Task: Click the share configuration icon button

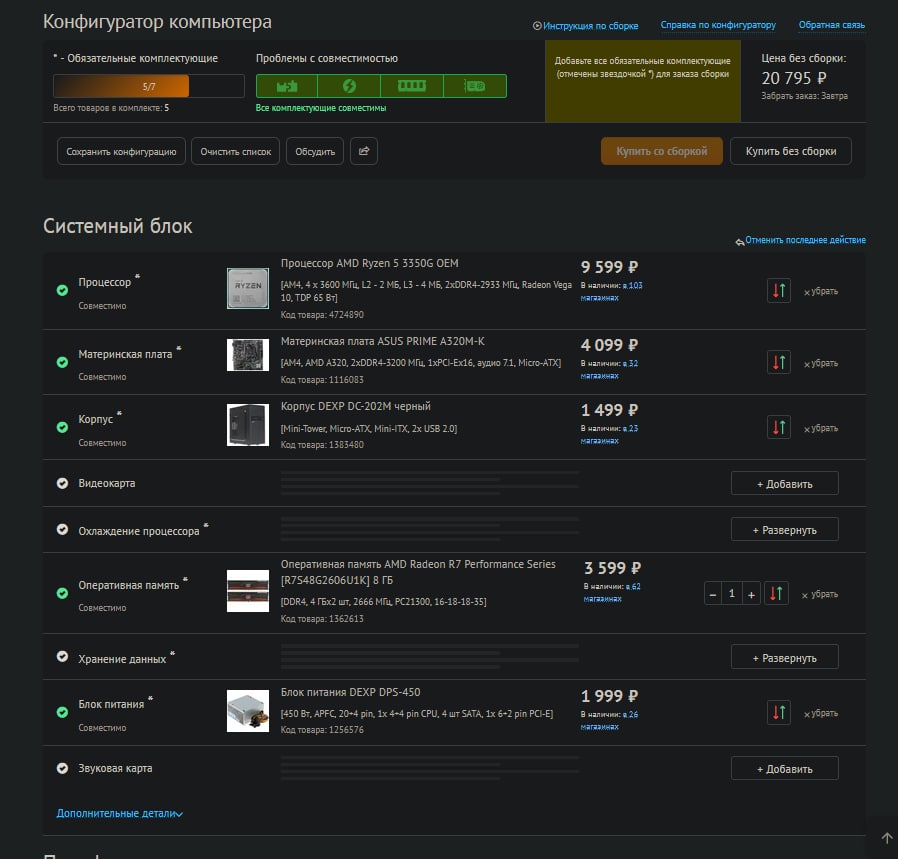Action: [x=364, y=151]
